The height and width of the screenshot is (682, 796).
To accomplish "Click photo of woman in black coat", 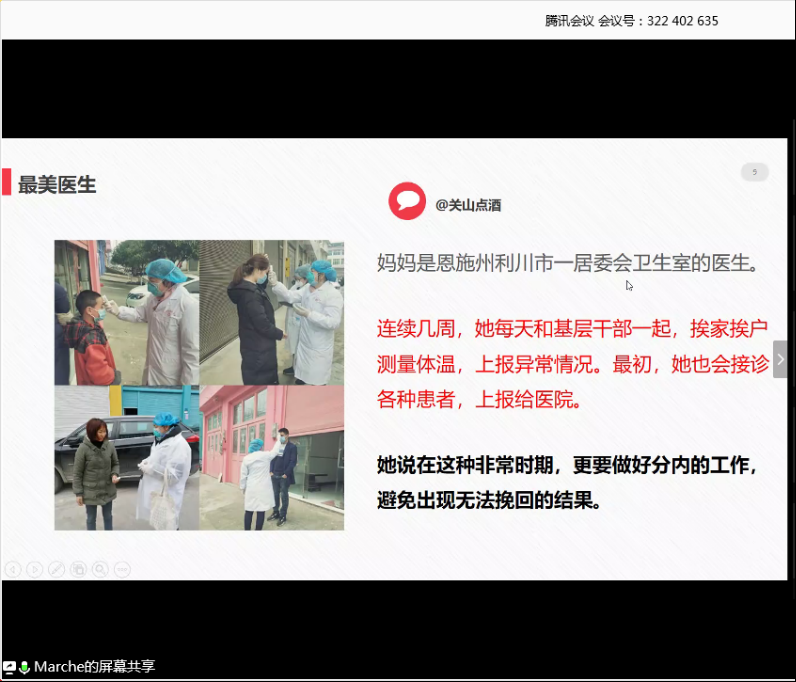I will [x=272, y=312].
